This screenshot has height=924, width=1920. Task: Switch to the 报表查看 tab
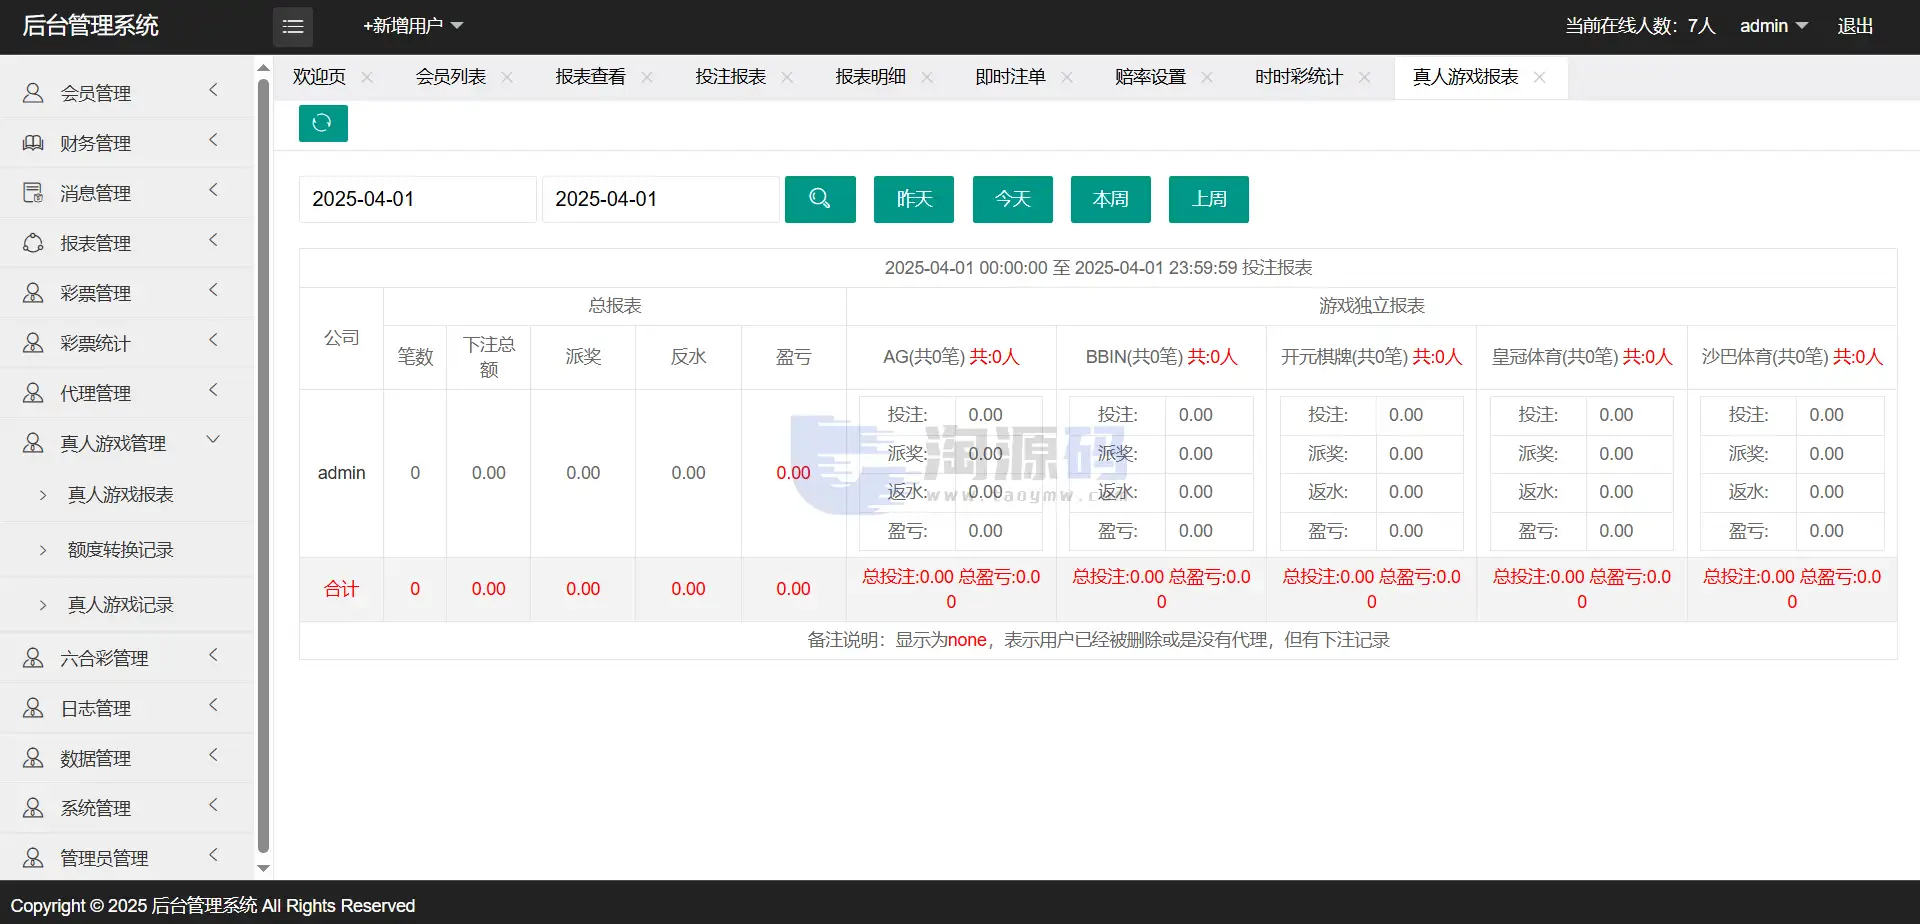click(x=590, y=77)
